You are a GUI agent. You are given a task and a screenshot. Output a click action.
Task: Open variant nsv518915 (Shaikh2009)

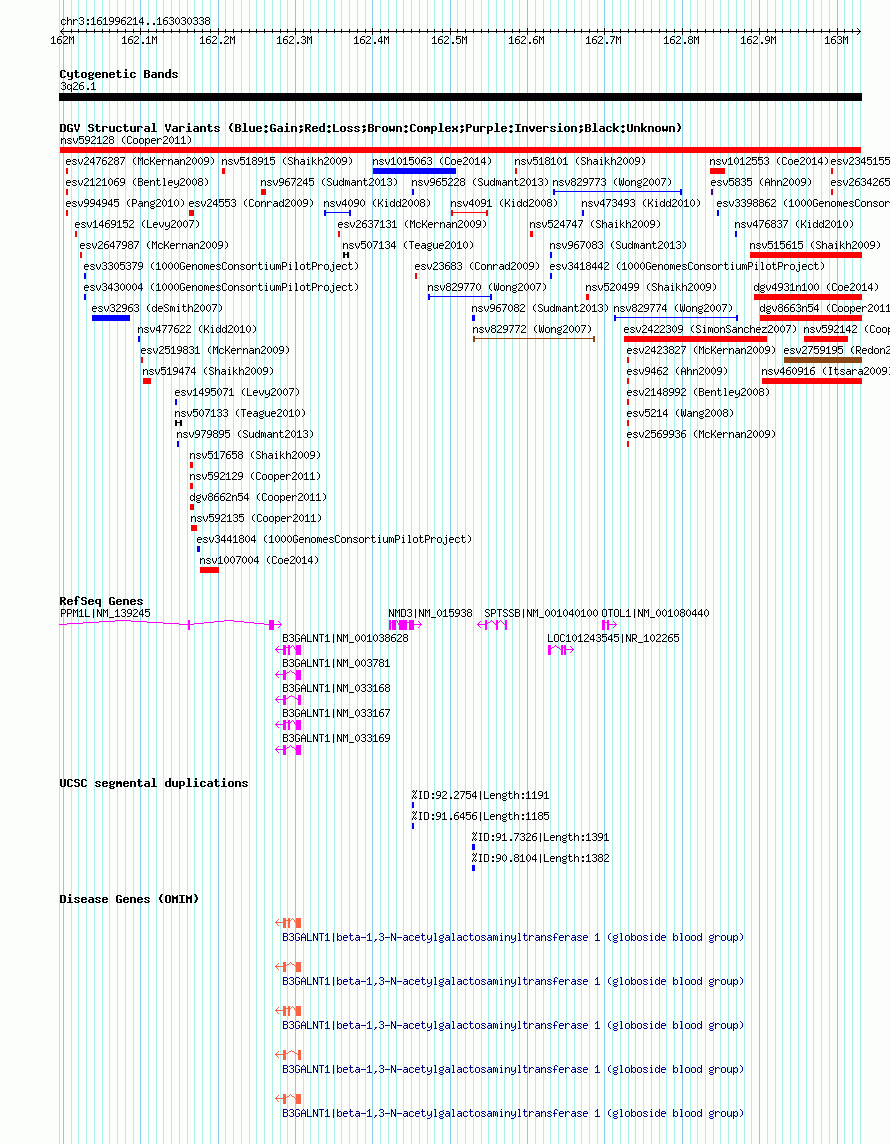click(x=287, y=161)
